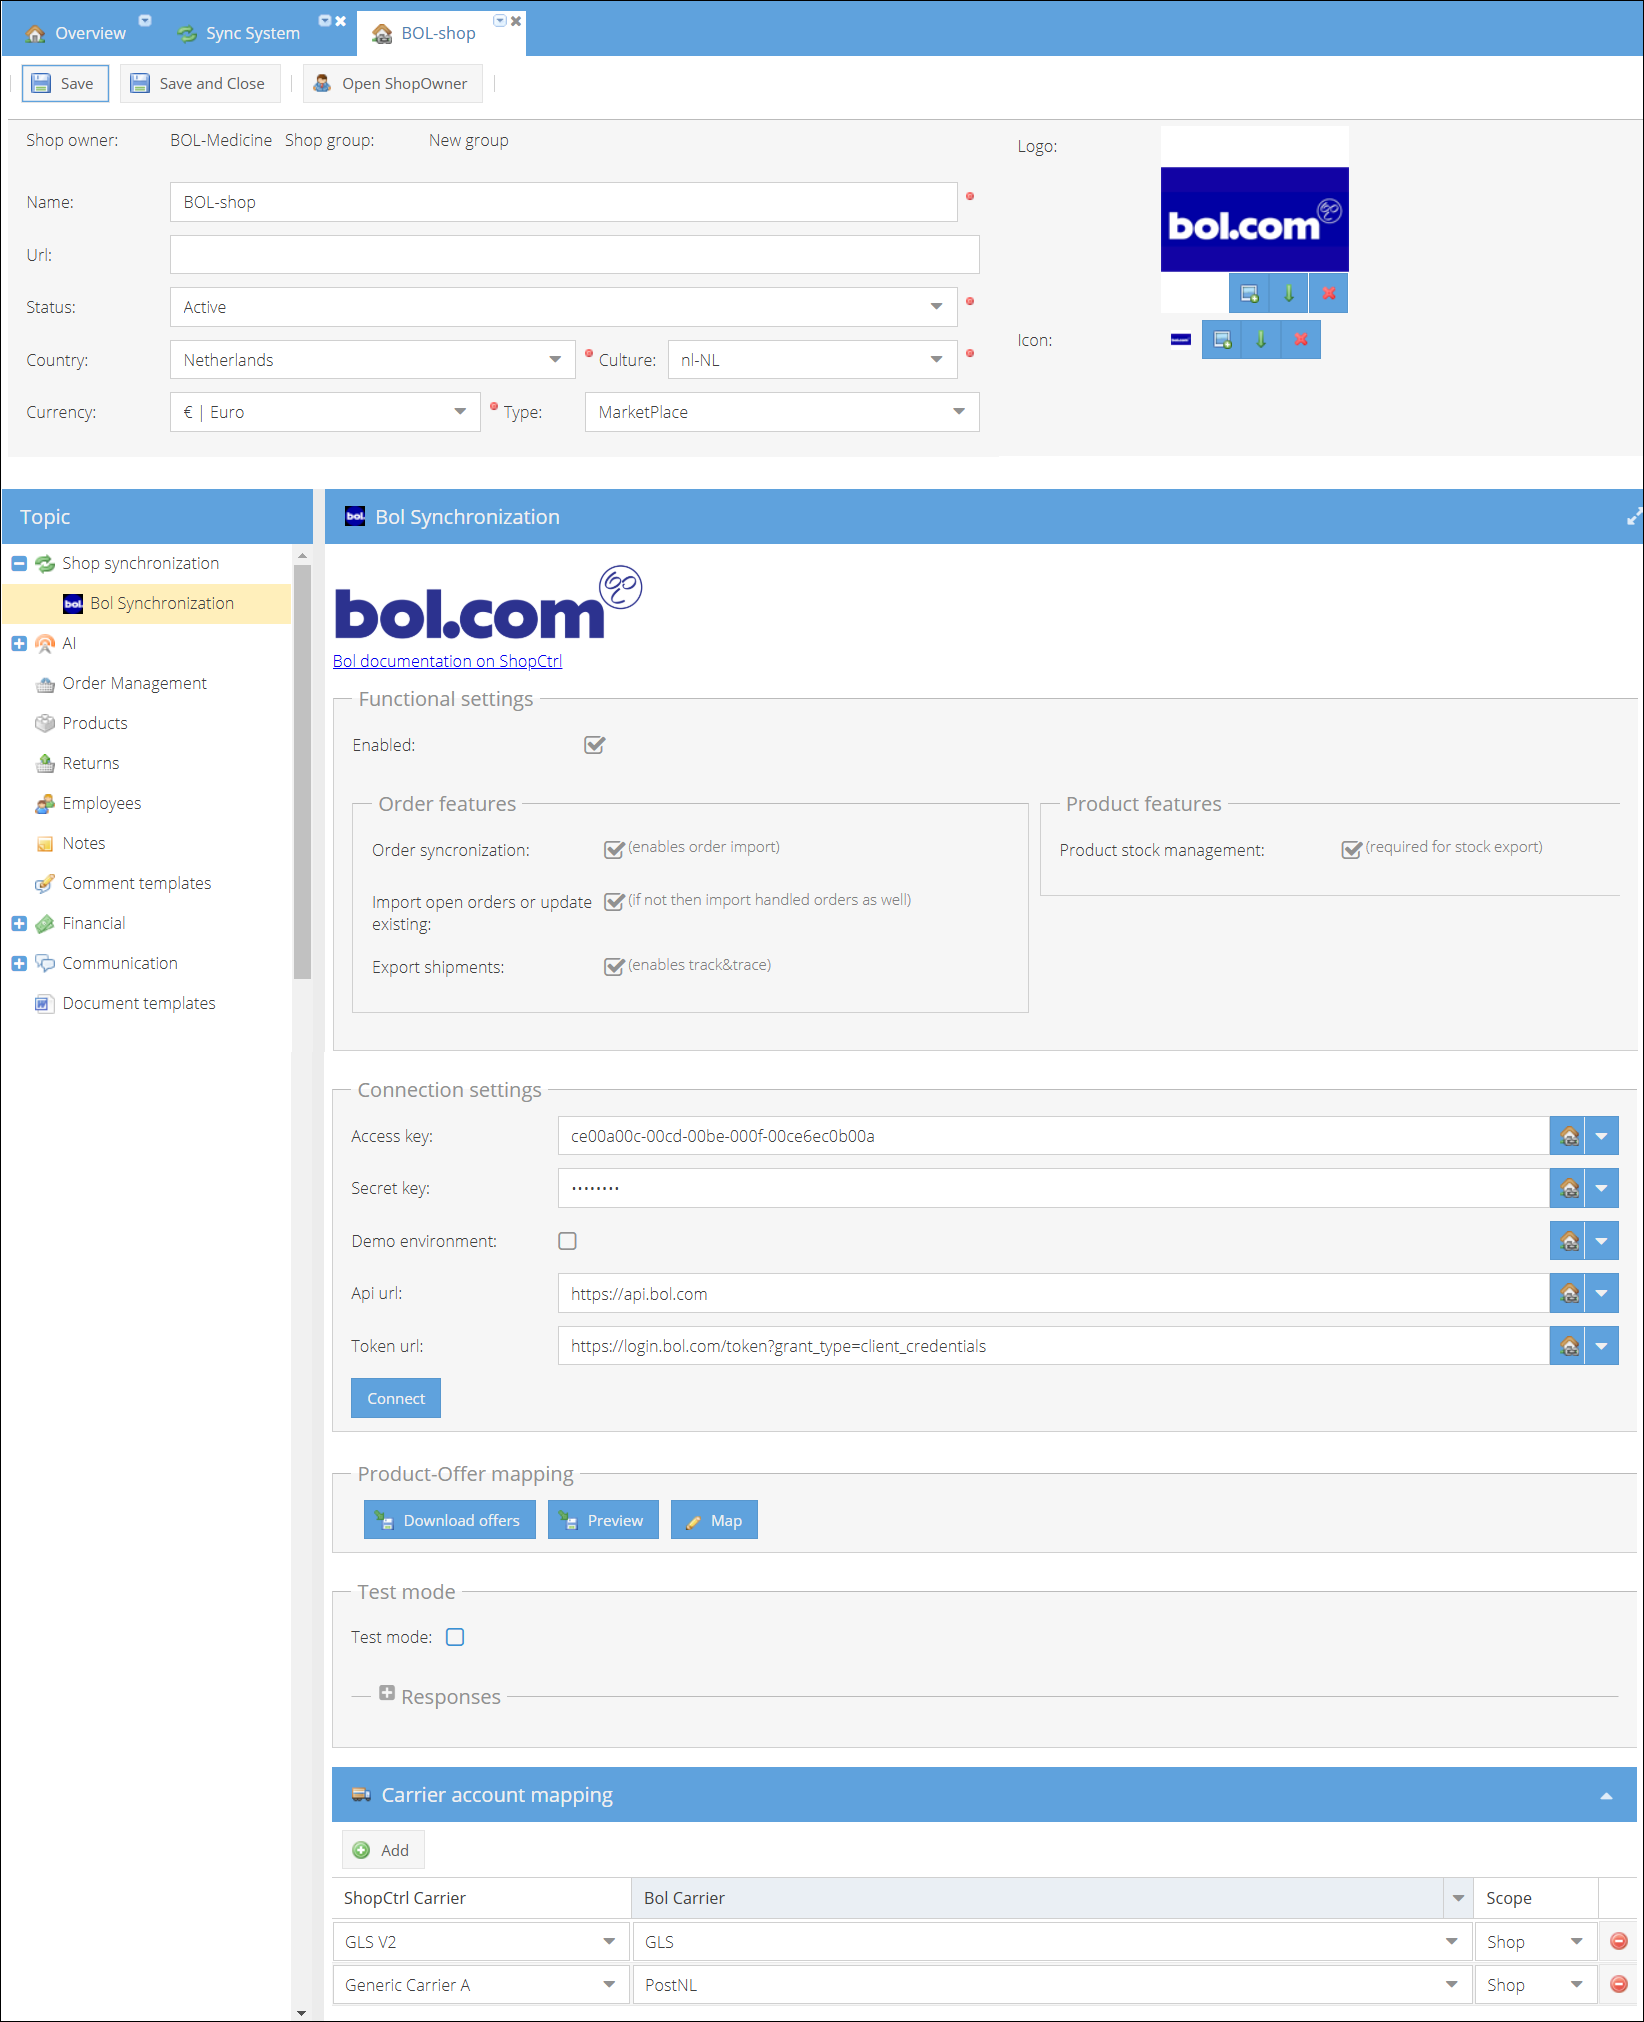The height and width of the screenshot is (2022, 1644).
Task: Open the Products topic
Action: (x=94, y=723)
